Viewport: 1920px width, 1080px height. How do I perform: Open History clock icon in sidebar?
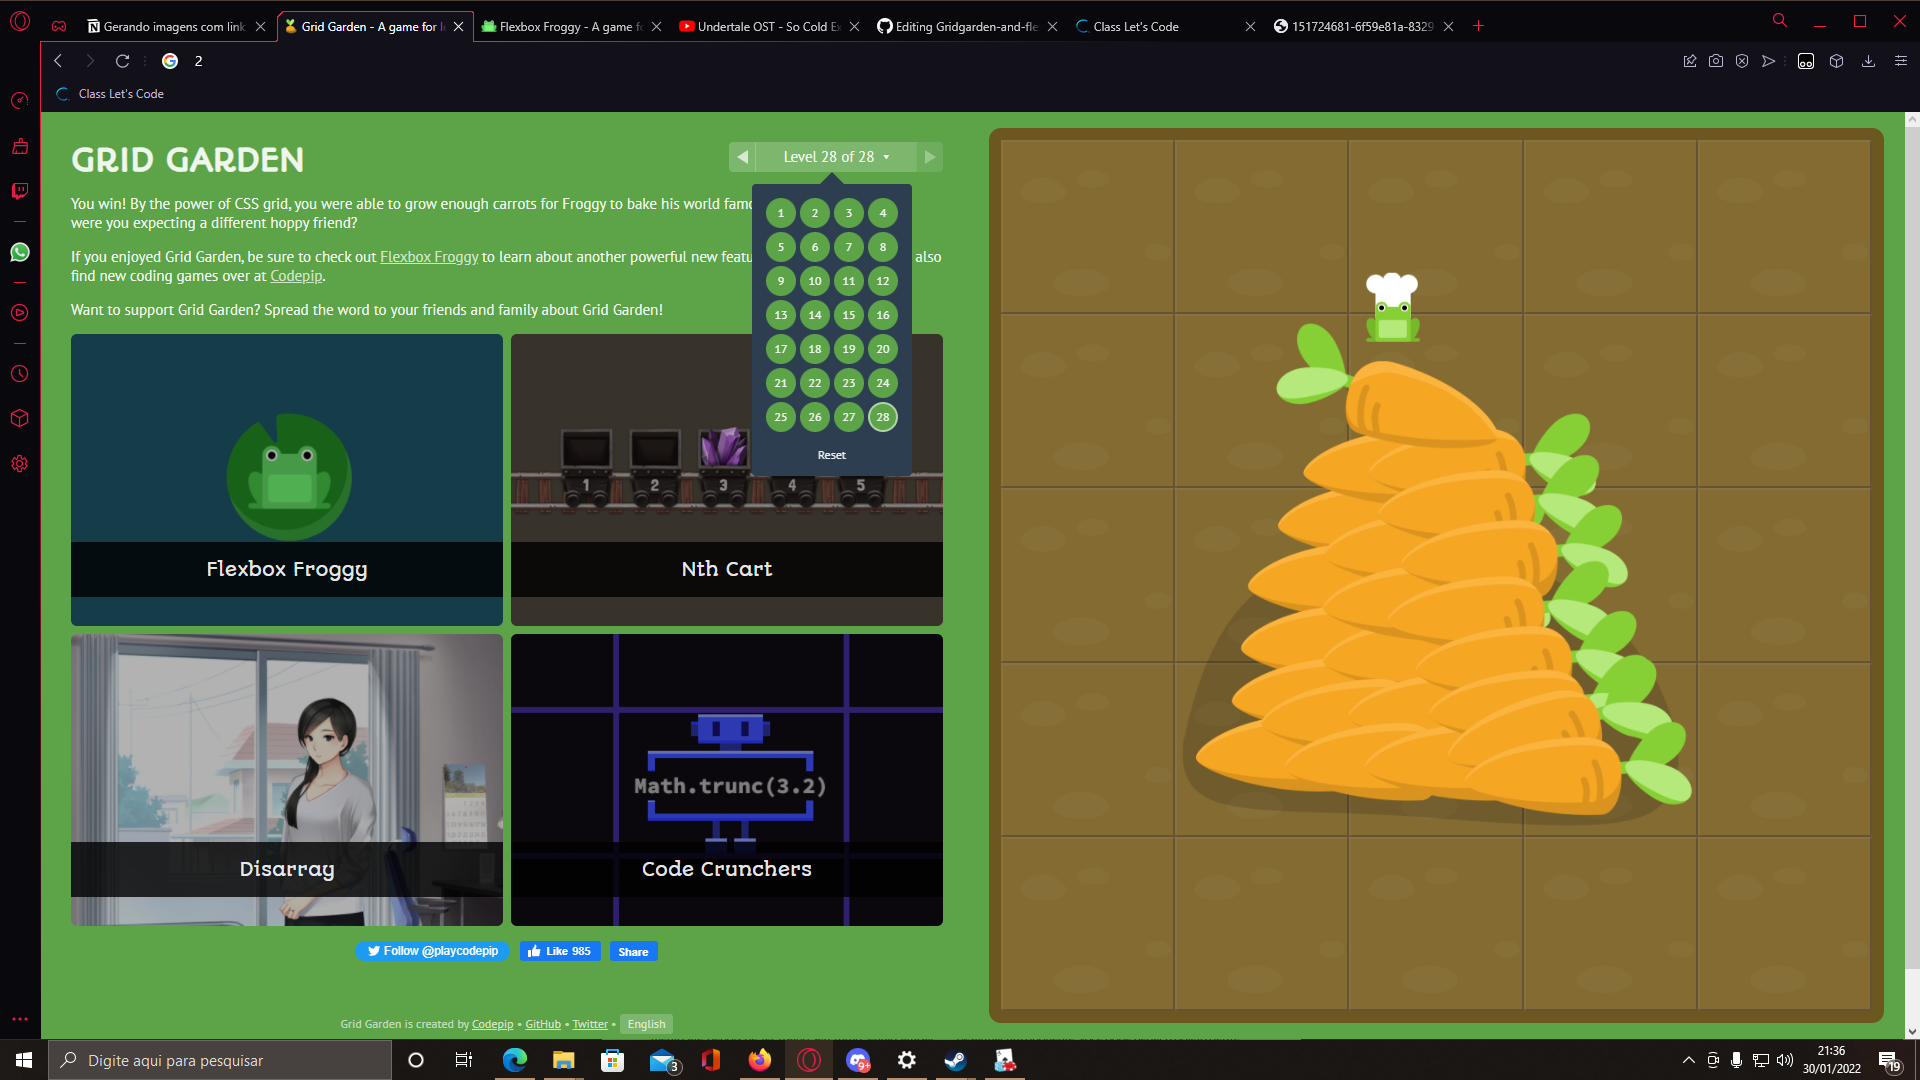point(19,373)
